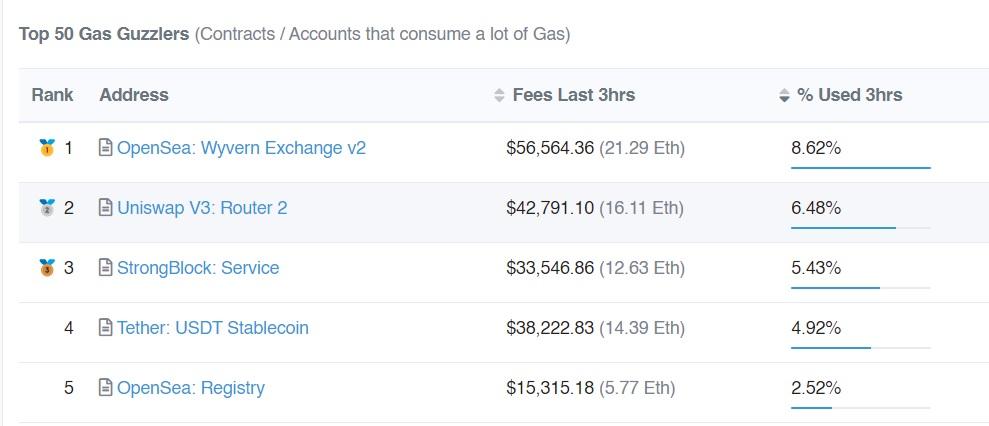Open StrongBlock: Service address link

(198, 268)
